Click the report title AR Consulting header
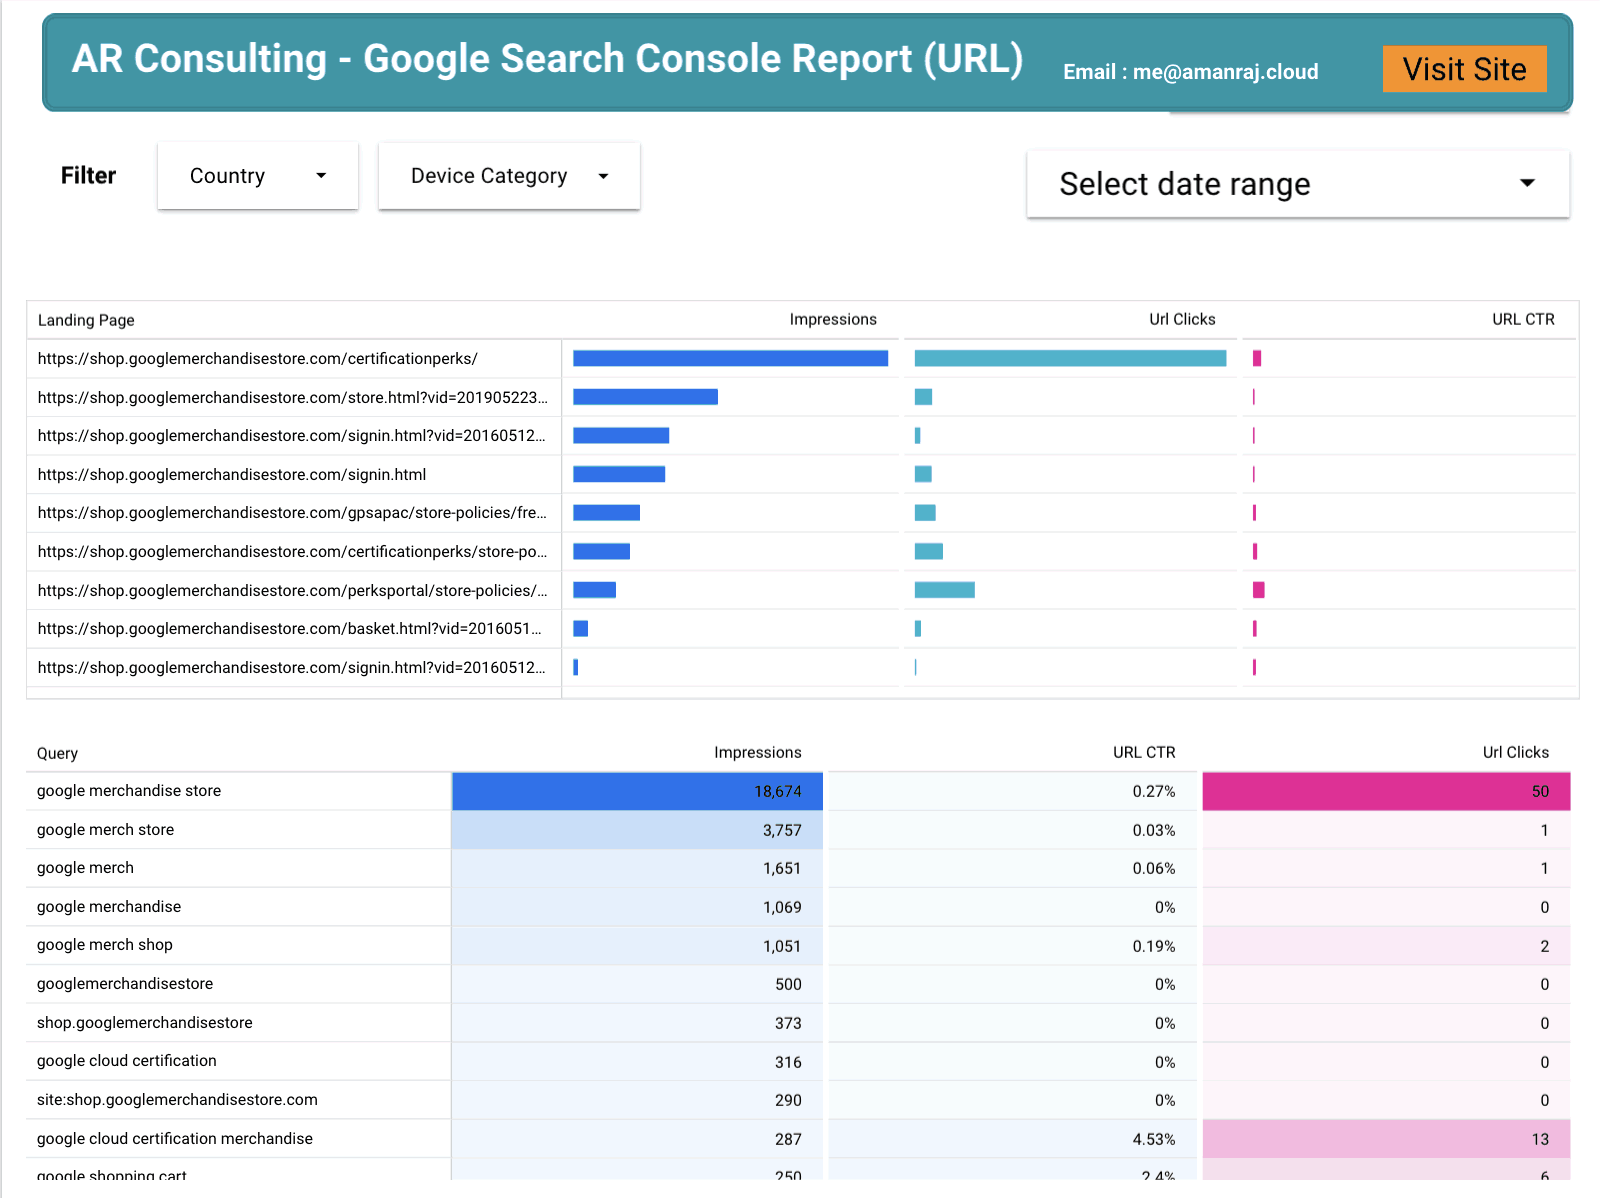Screen dimensions: 1600x1198 pyautogui.click(x=547, y=59)
